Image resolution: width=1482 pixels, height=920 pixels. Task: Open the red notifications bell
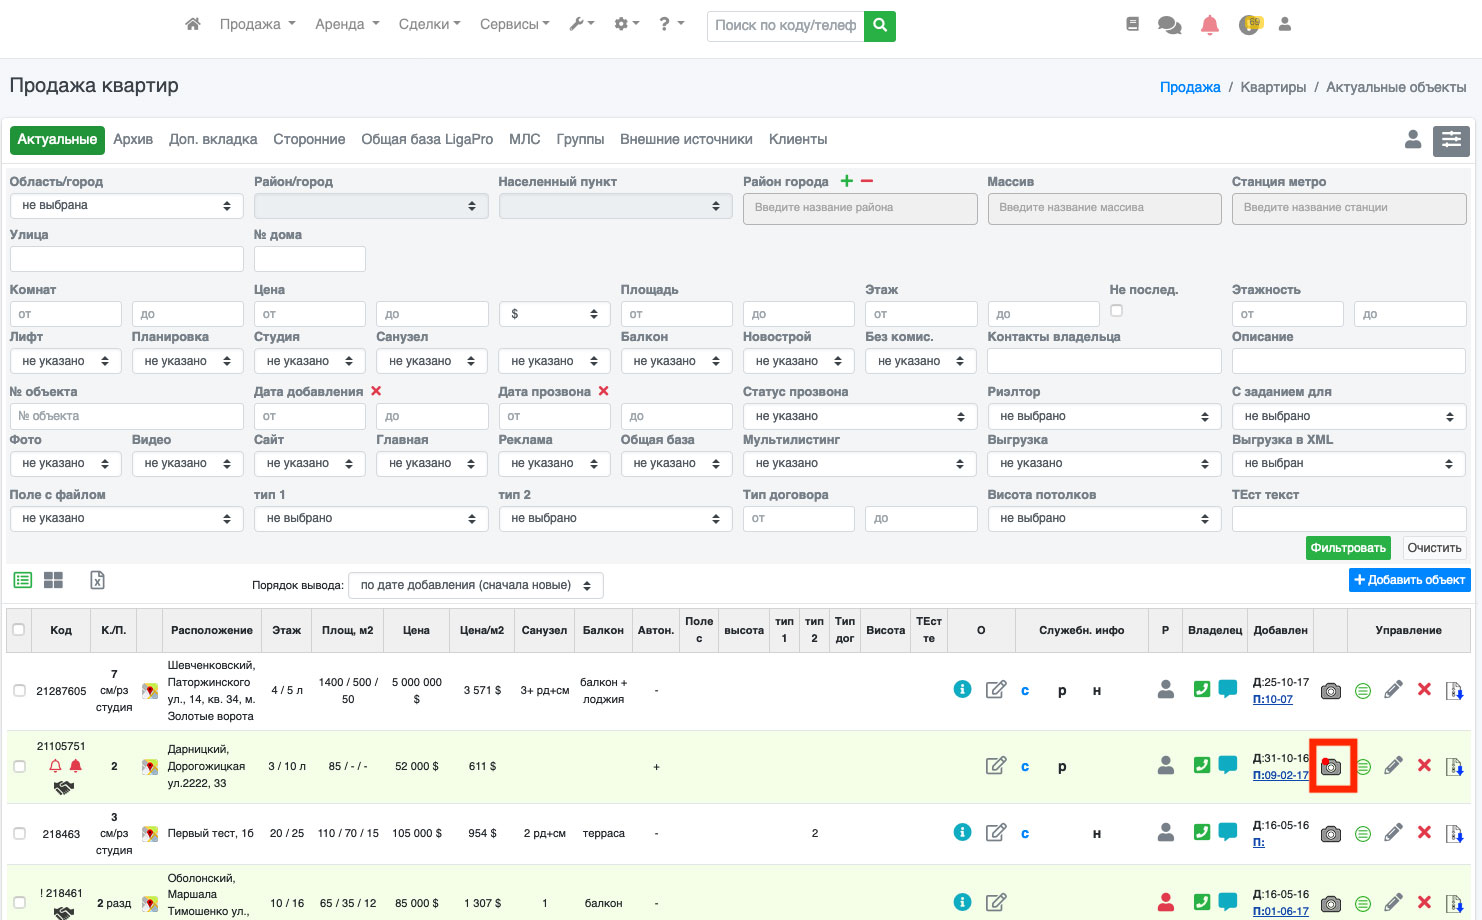coord(1209,25)
